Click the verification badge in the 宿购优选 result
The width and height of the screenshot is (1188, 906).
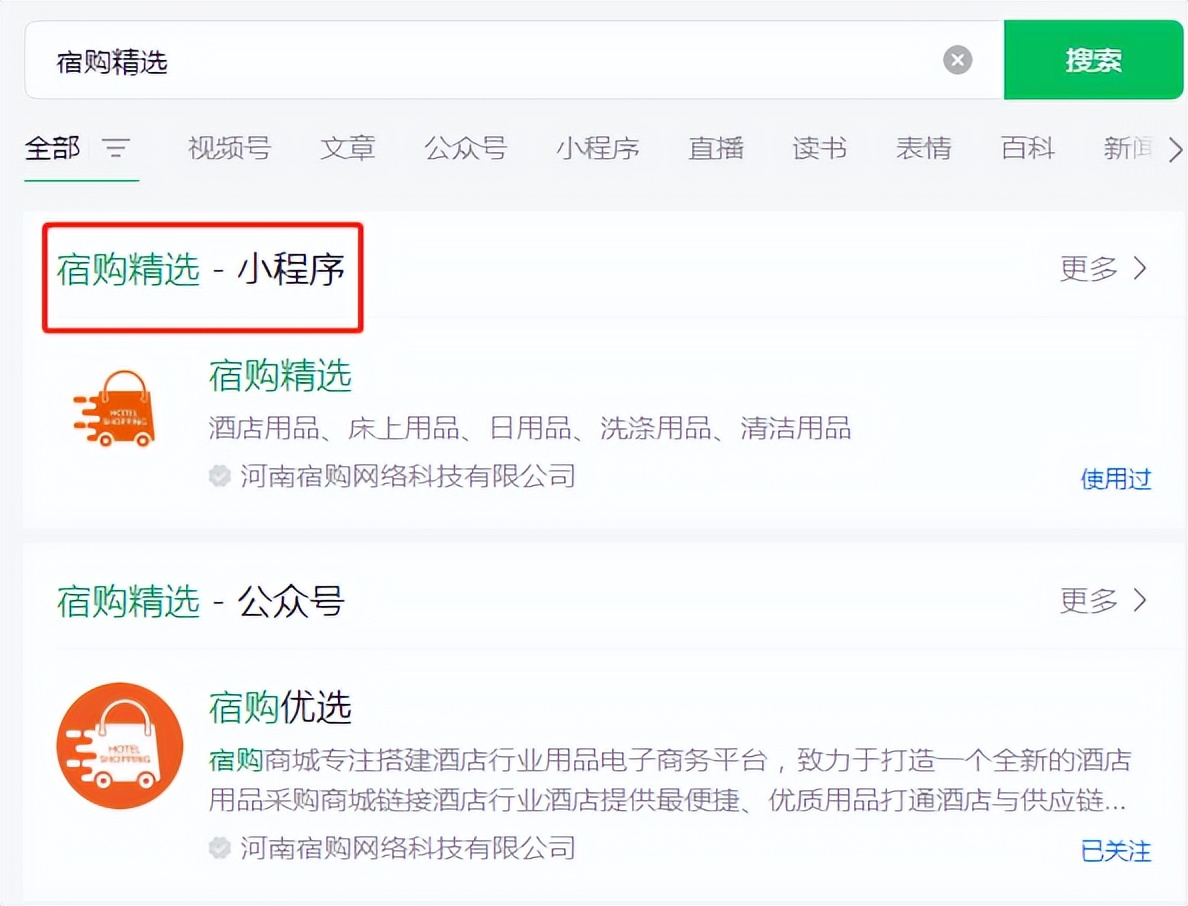pyautogui.click(x=219, y=849)
